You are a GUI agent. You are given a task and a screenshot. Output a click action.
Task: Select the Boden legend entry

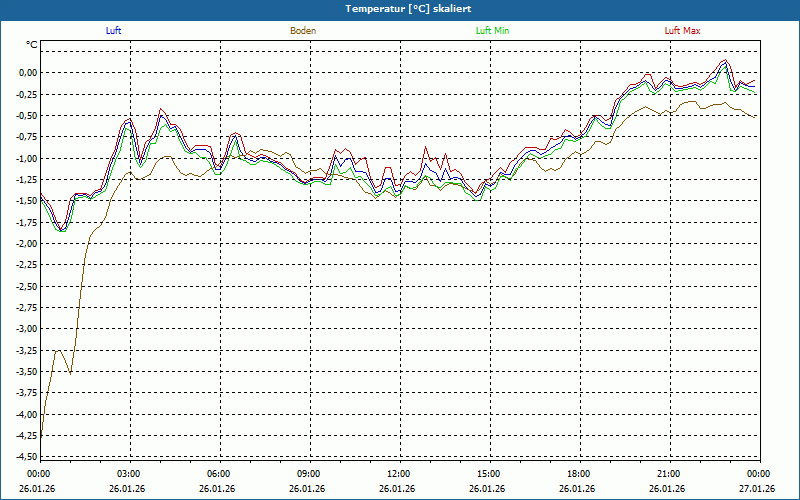303,31
